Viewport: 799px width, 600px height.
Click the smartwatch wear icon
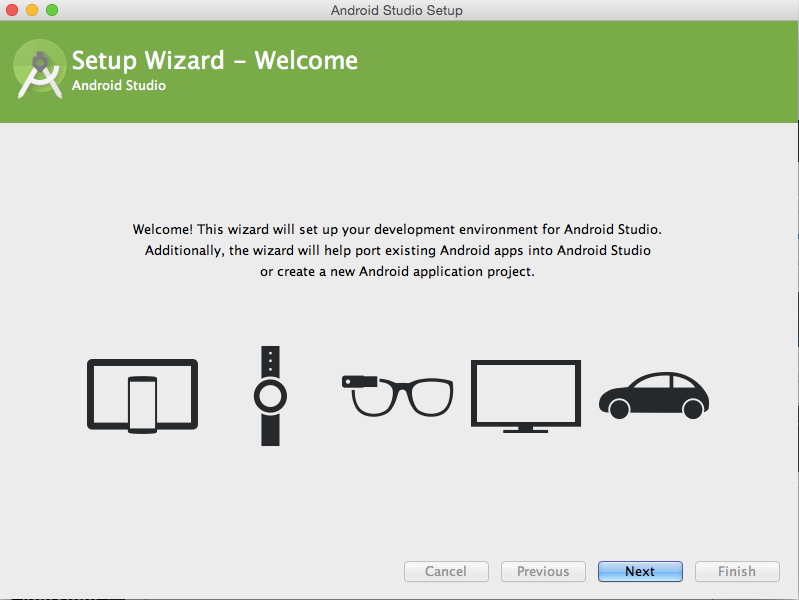tap(270, 396)
